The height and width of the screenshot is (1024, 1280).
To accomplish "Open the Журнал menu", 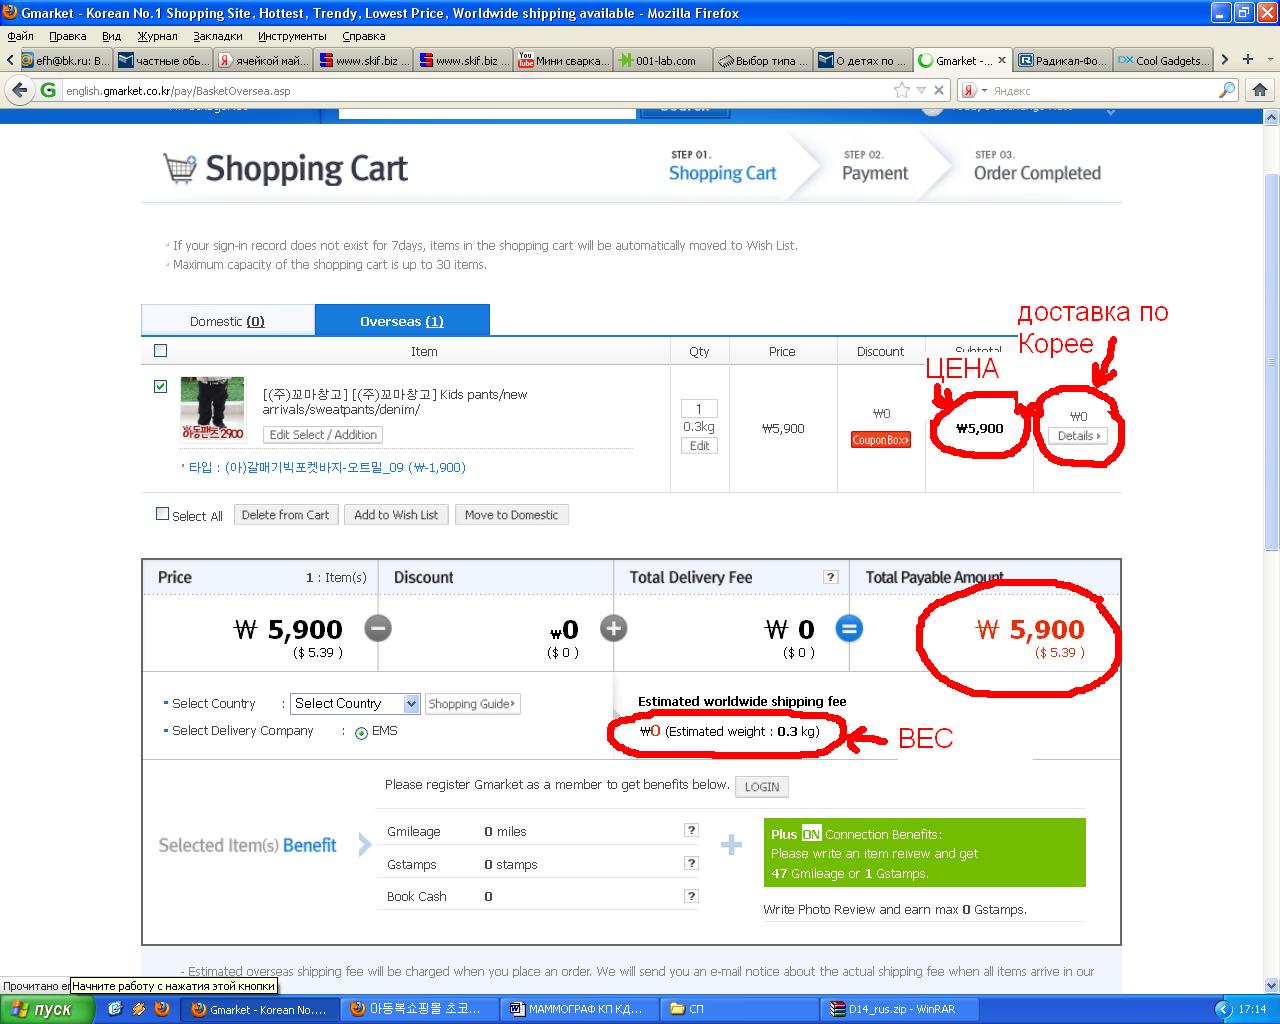I will 157,36.
